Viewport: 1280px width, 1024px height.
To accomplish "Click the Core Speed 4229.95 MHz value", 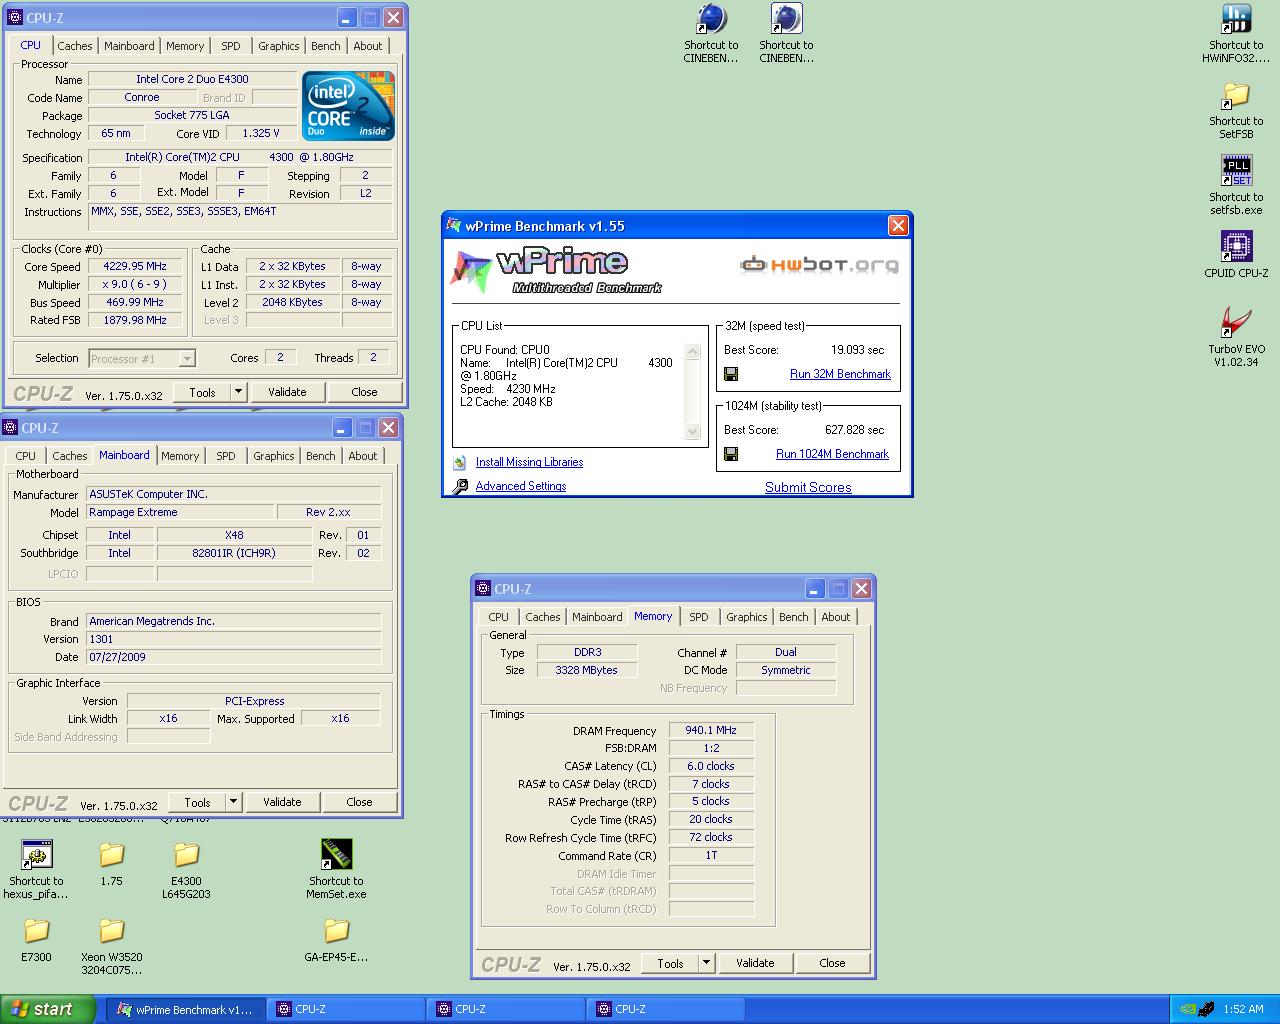I will [x=135, y=267].
